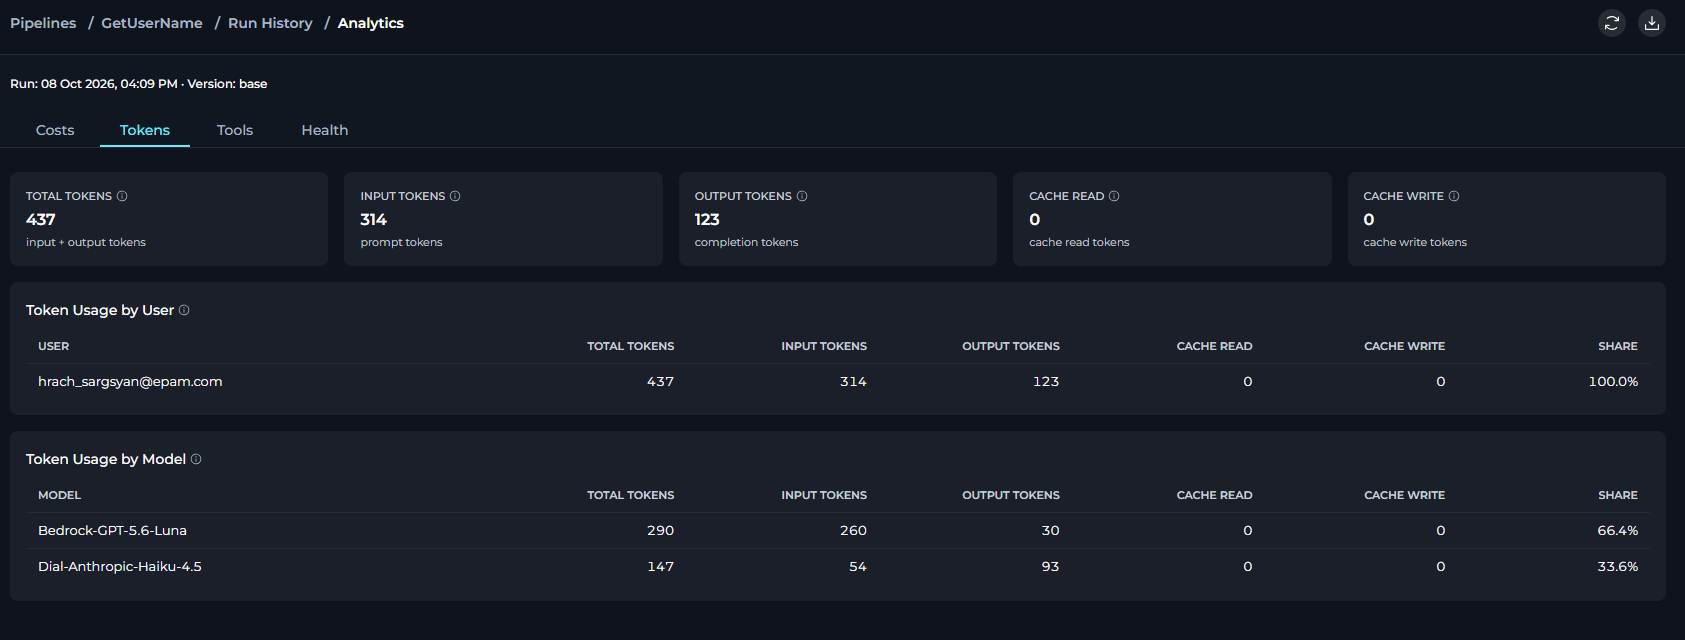
Task: Click 'prompt tokens' caption
Action: click(x=401, y=242)
